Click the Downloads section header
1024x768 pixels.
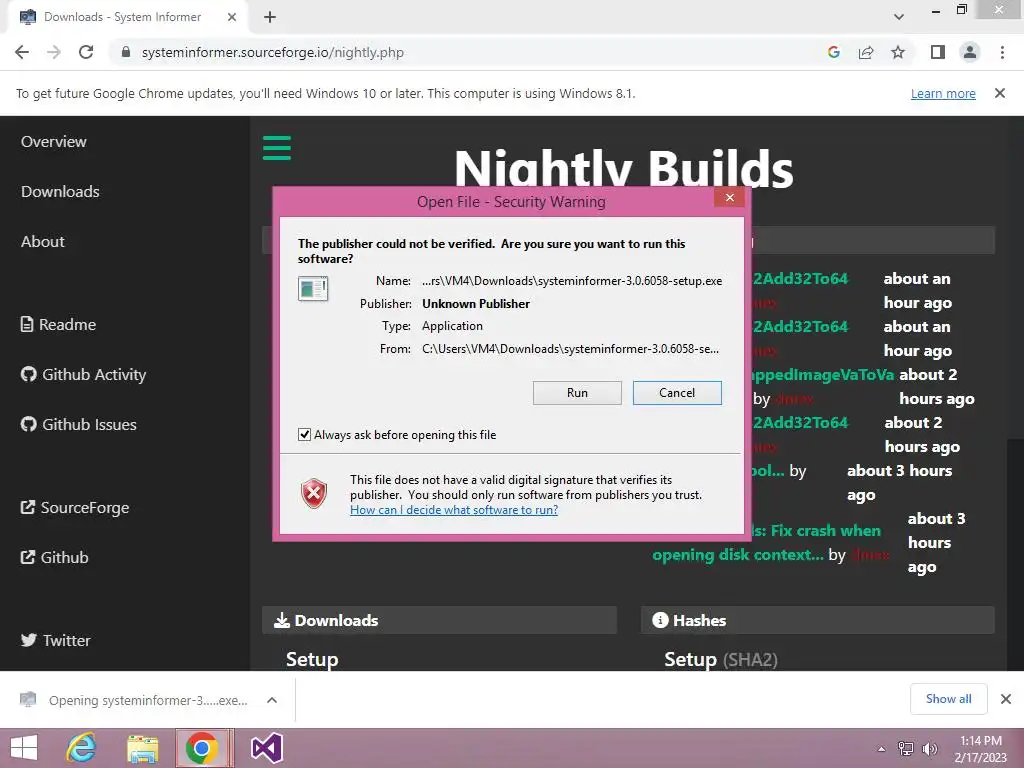[439, 620]
